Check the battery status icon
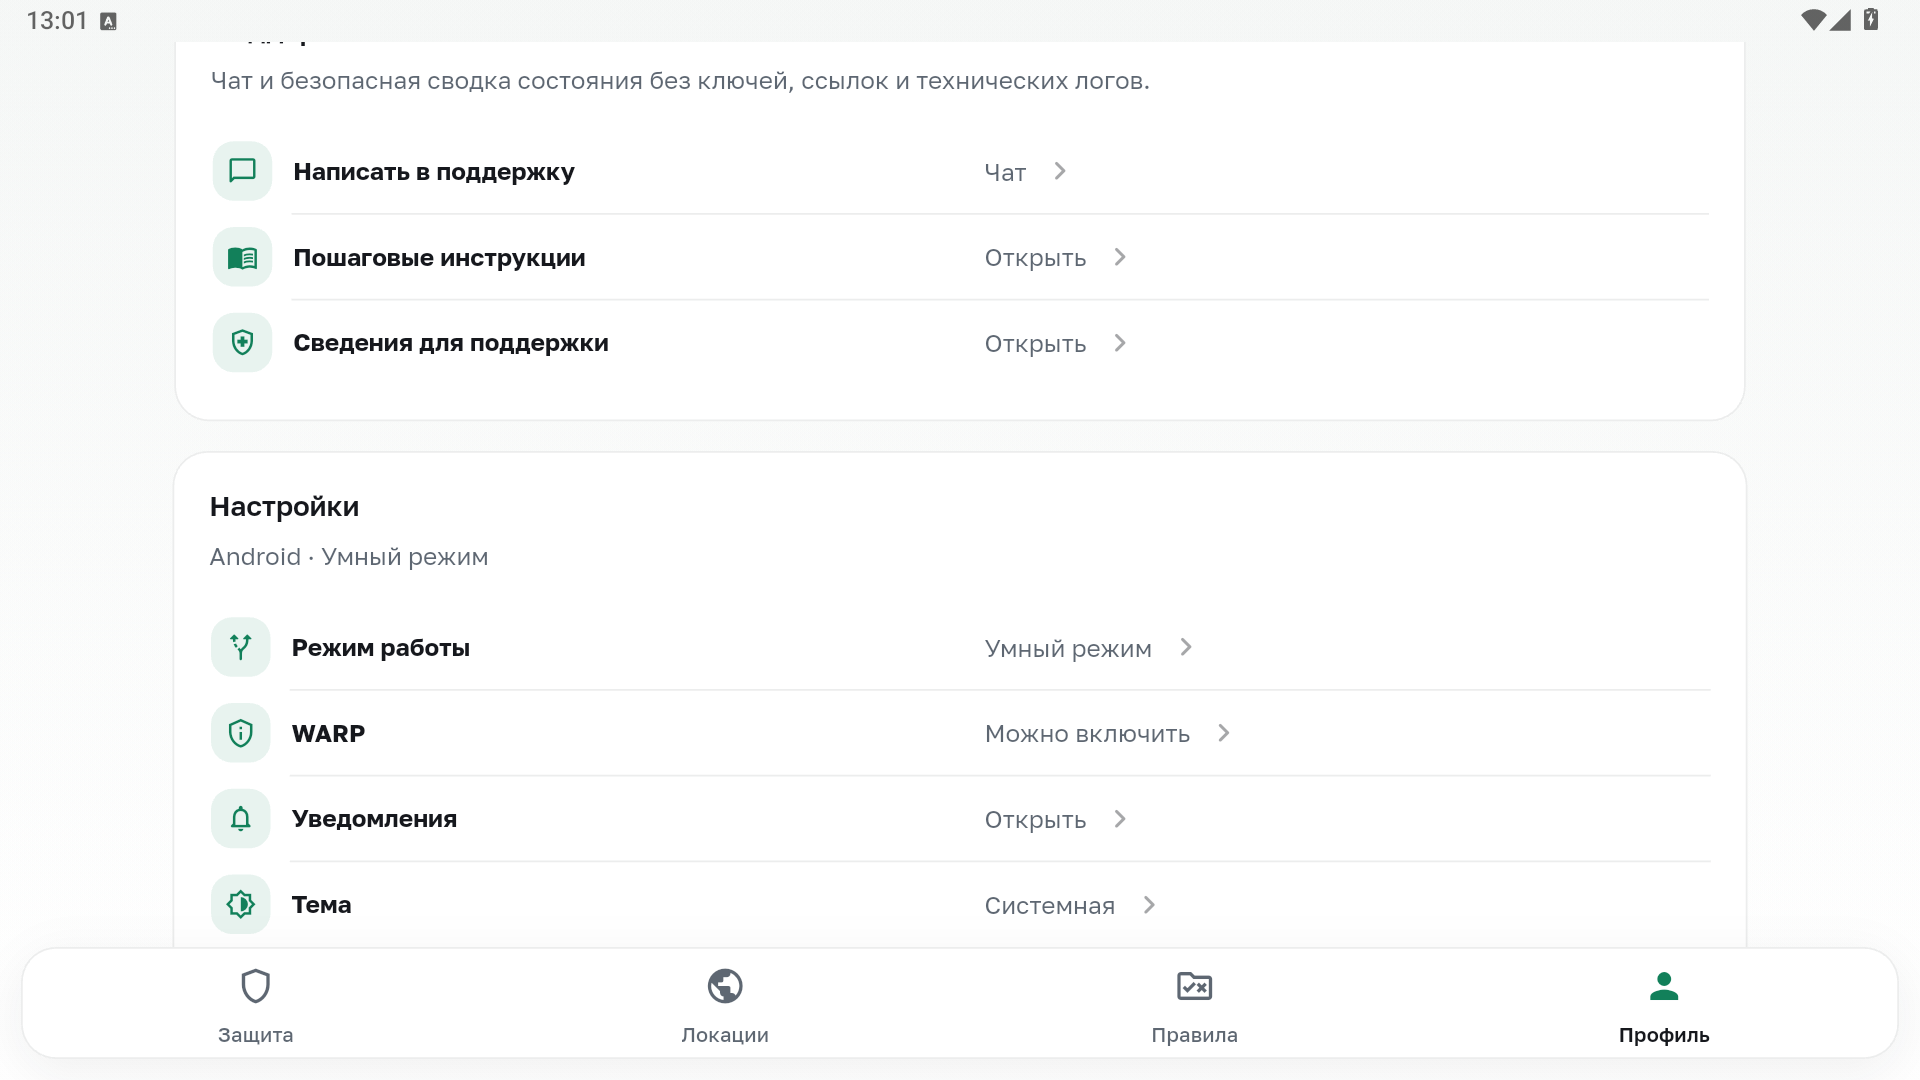The width and height of the screenshot is (1920, 1080). tap(1870, 20)
